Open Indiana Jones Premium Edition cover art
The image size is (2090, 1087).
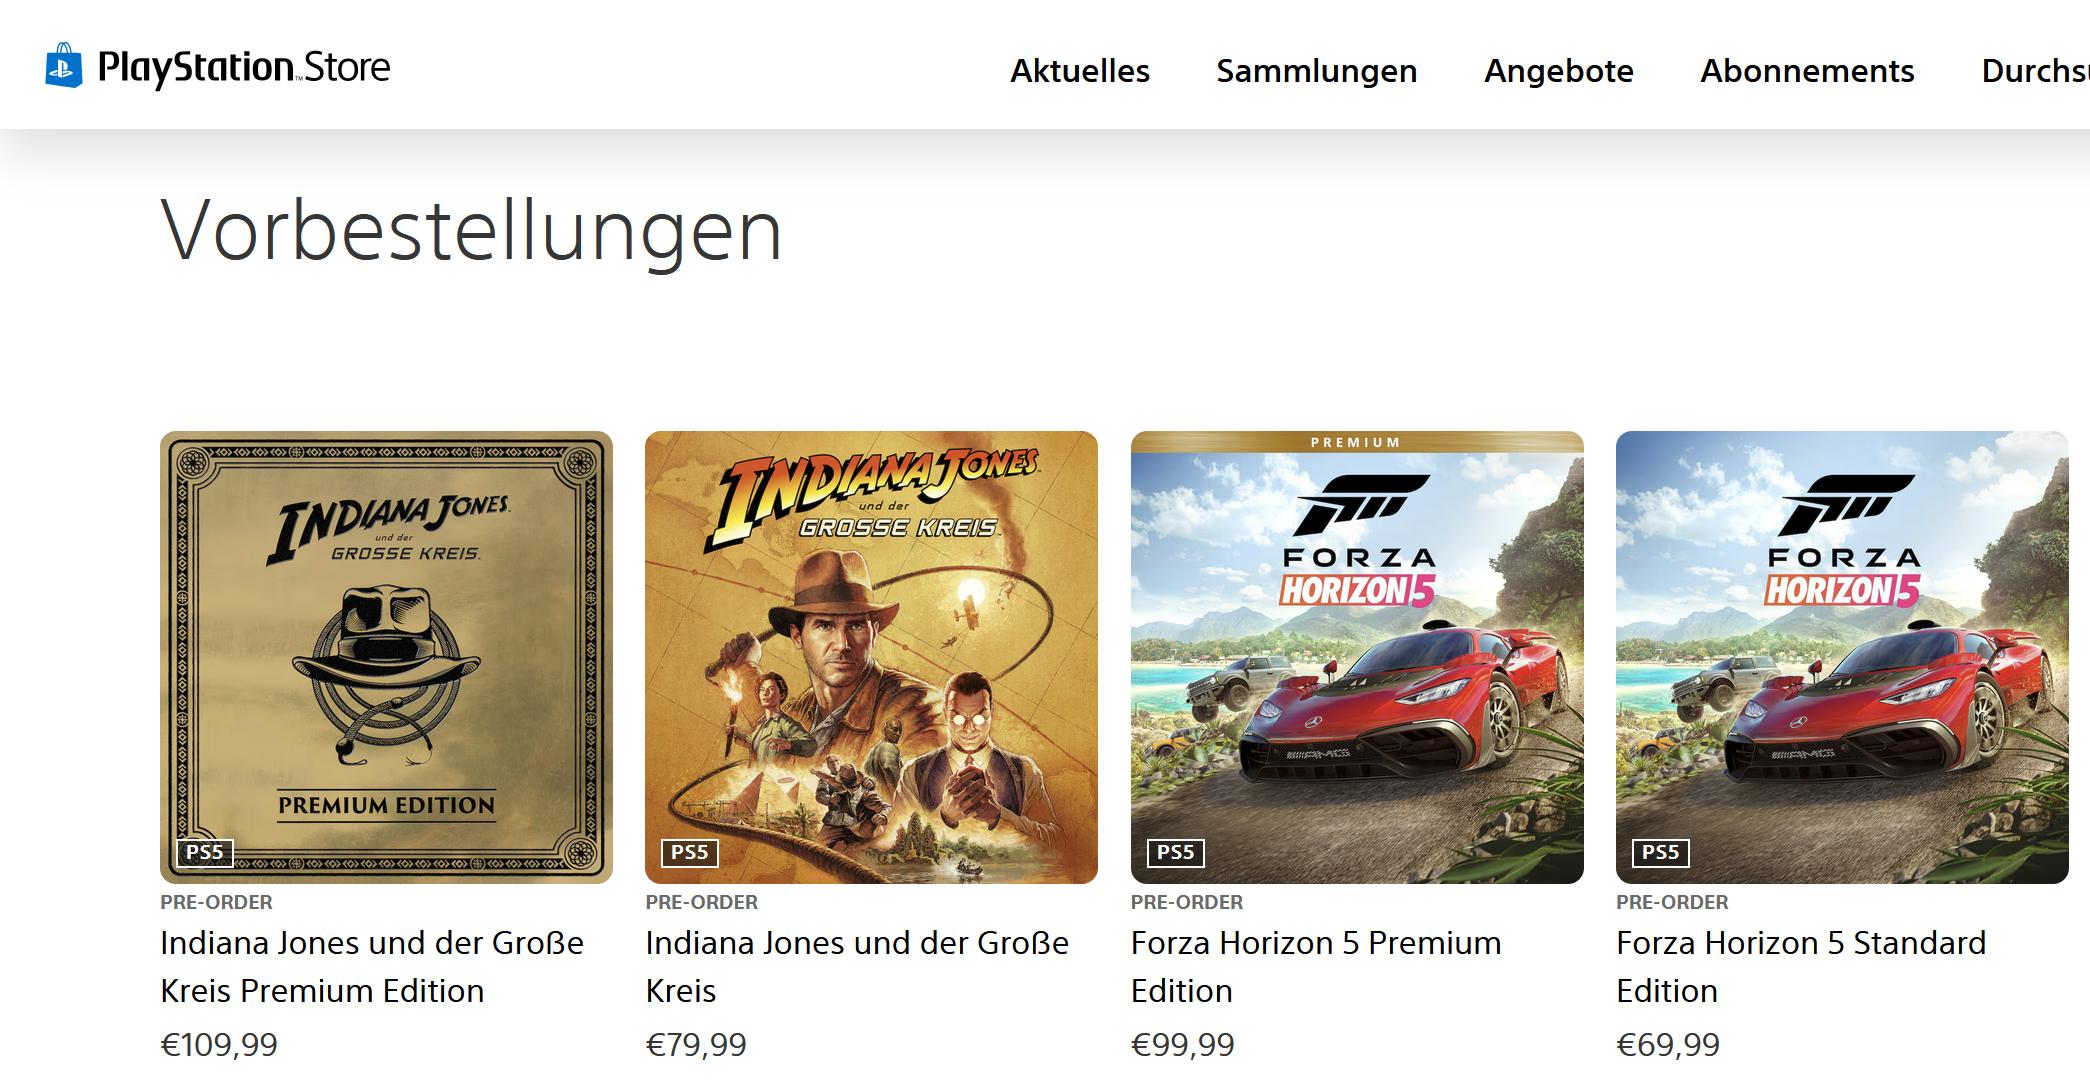pos(386,657)
